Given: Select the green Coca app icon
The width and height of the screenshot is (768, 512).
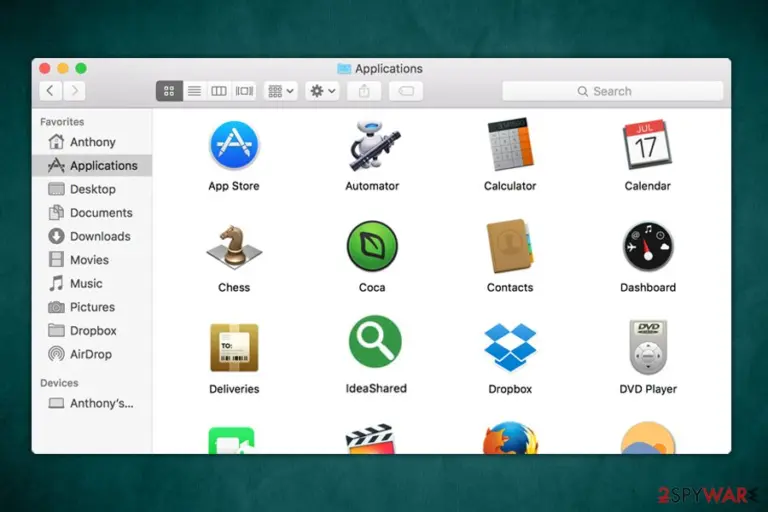Looking at the screenshot, I should click(x=372, y=246).
